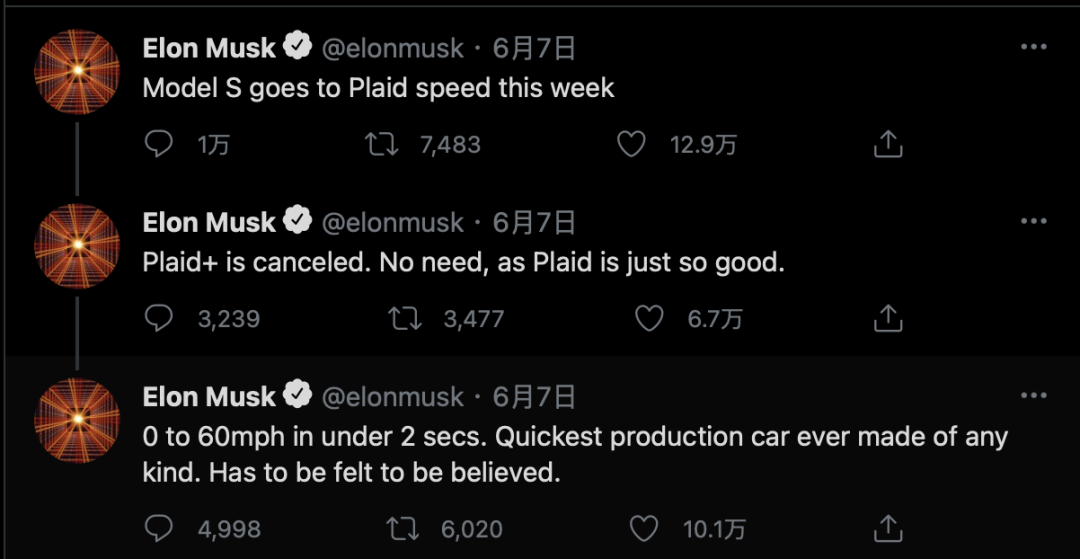Reply to the 0 to 60mph tweet
Screen dimensions: 1080x559
160,528
